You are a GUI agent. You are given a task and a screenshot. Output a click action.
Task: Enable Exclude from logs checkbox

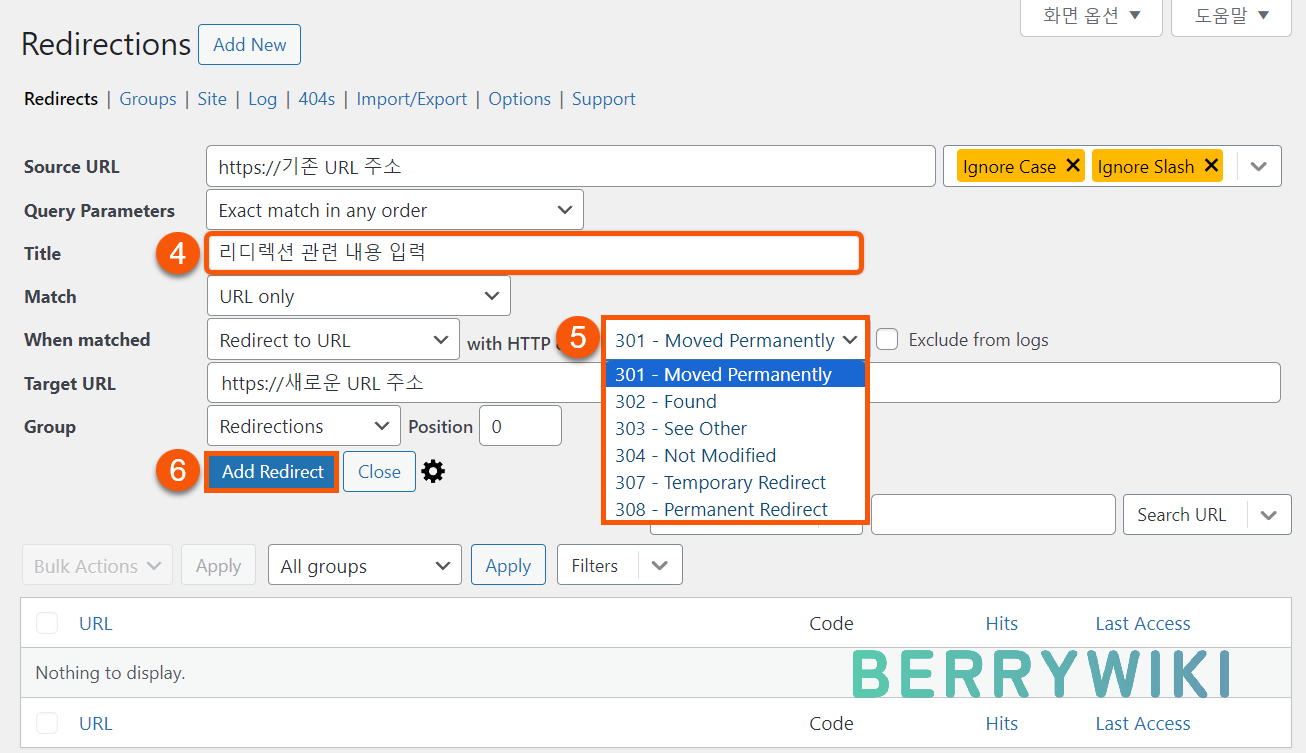(887, 339)
